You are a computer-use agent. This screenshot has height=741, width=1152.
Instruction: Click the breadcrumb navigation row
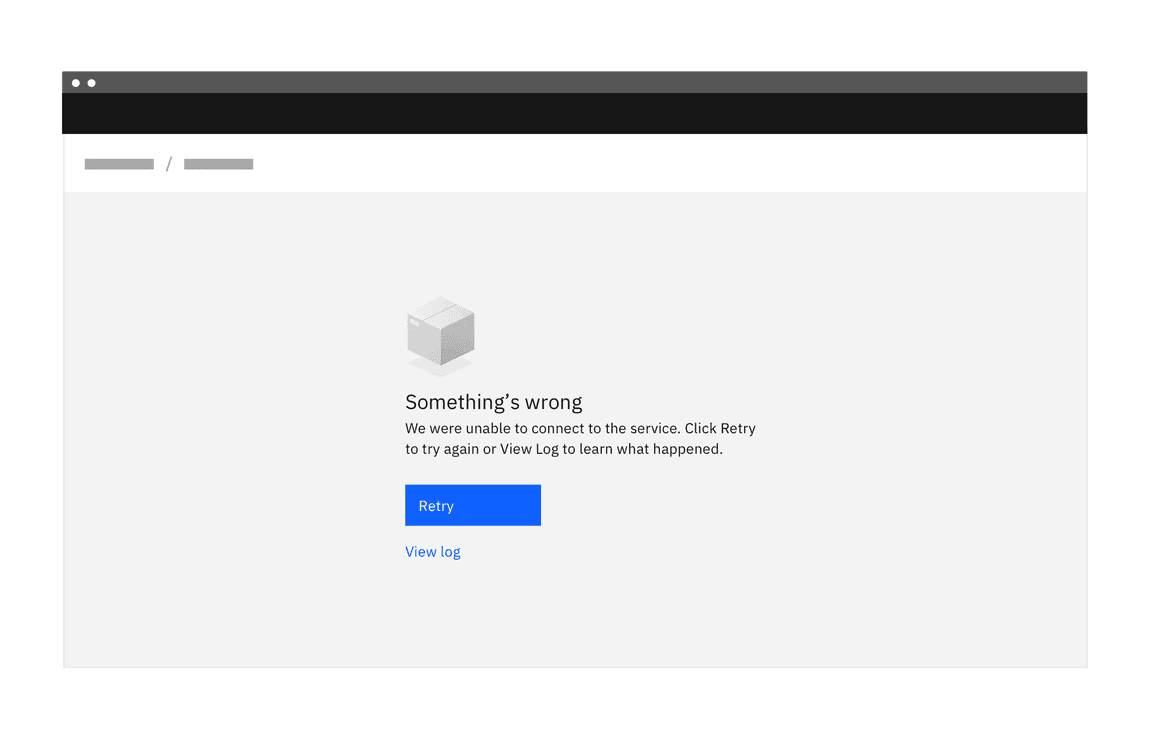pyautogui.click(x=400, y=163)
